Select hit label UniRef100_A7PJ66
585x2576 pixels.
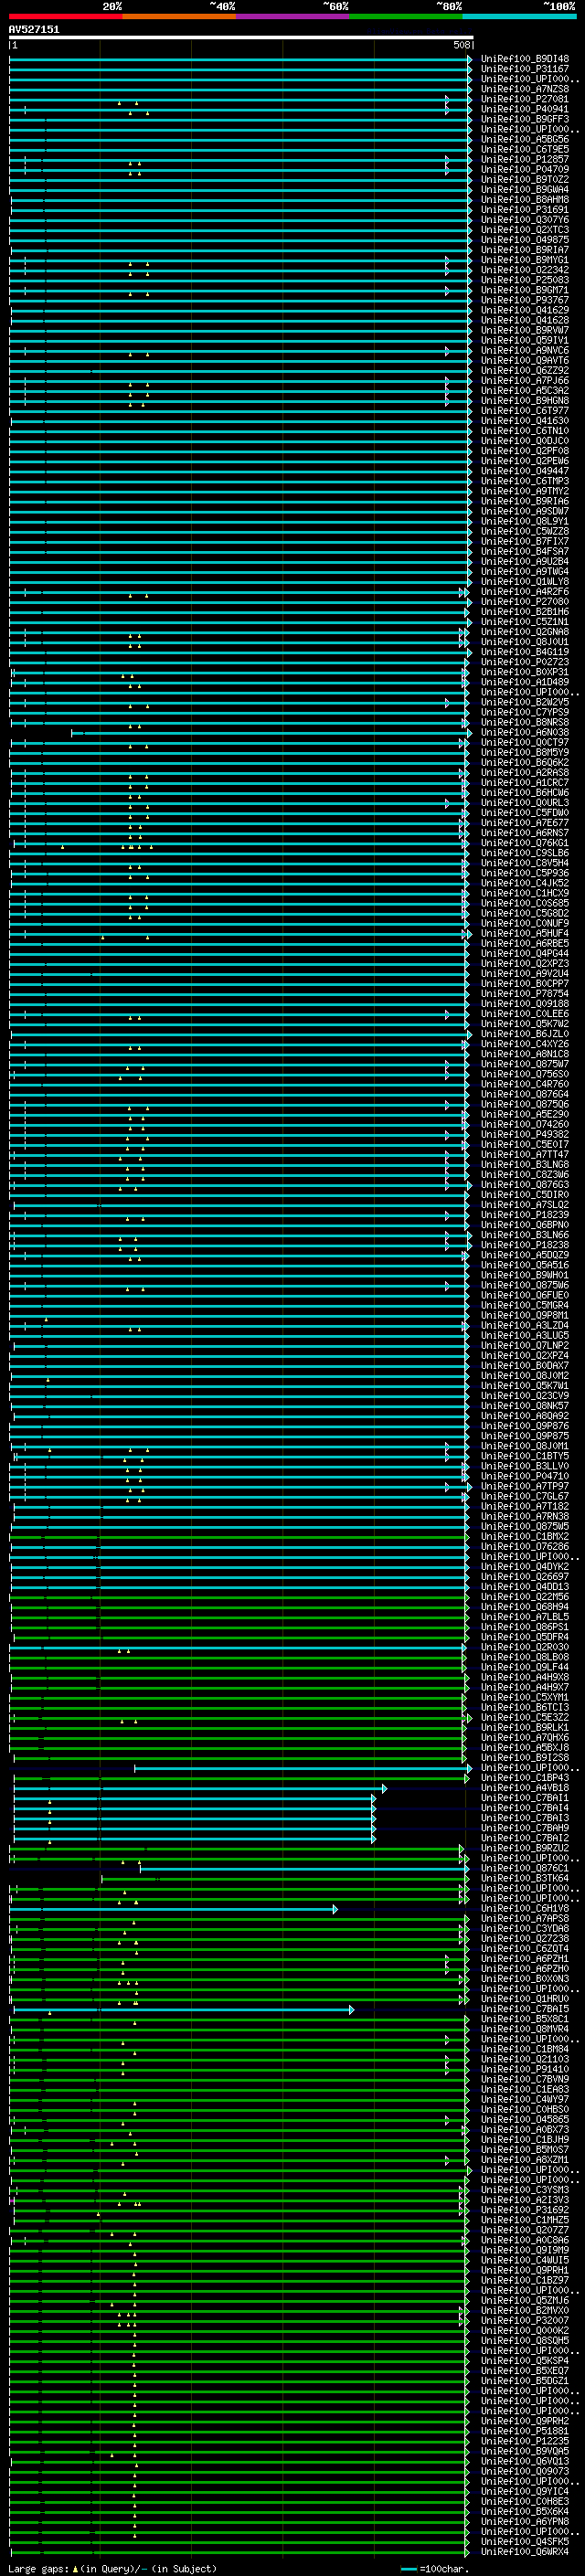pos(525,380)
